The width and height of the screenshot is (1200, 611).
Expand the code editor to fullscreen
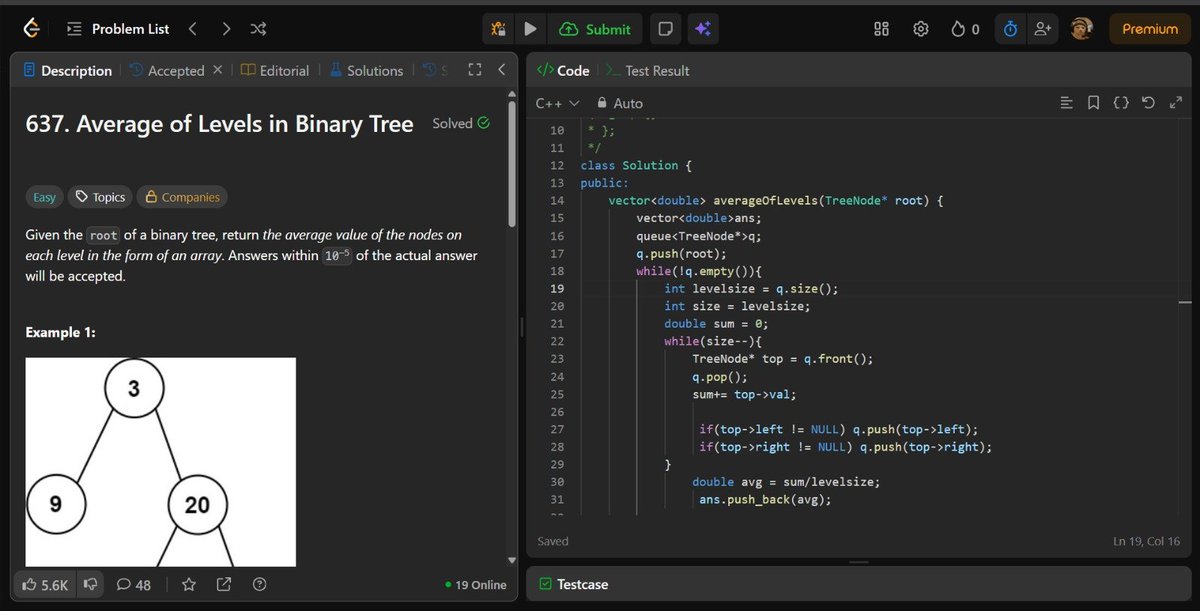[x=1175, y=103]
